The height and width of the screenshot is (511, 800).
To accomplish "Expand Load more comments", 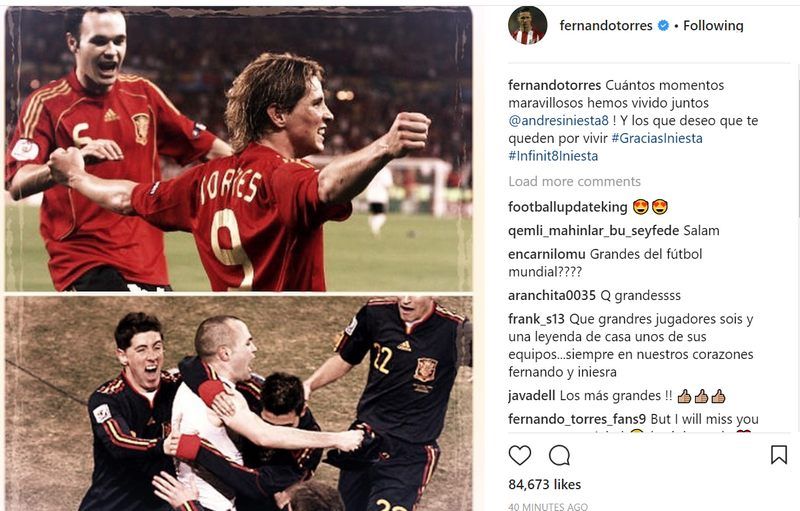I will coord(574,182).
